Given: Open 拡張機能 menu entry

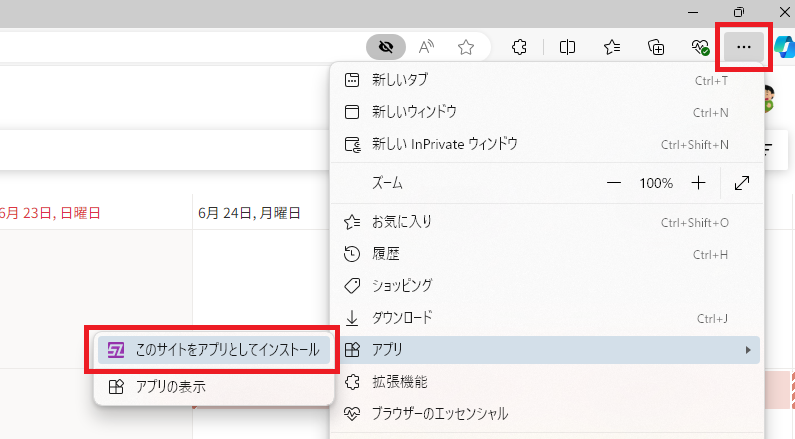Looking at the screenshot, I should (x=547, y=382).
